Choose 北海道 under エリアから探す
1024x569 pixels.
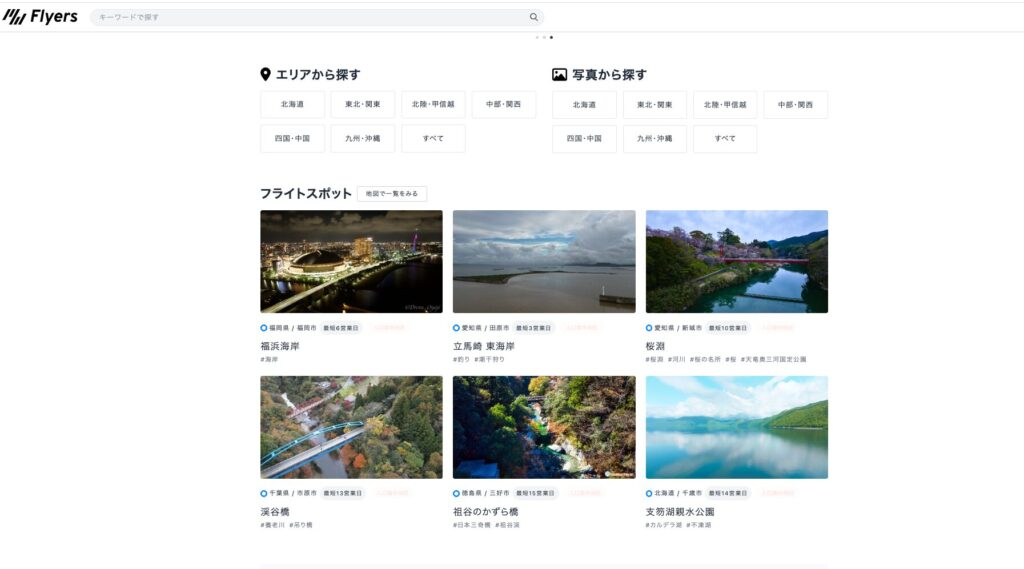(x=292, y=105)
